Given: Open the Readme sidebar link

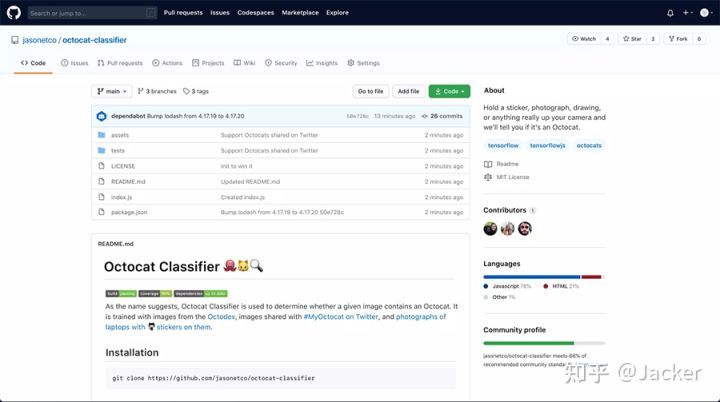Looking at the screenshot, I should (x=501, y=164).
